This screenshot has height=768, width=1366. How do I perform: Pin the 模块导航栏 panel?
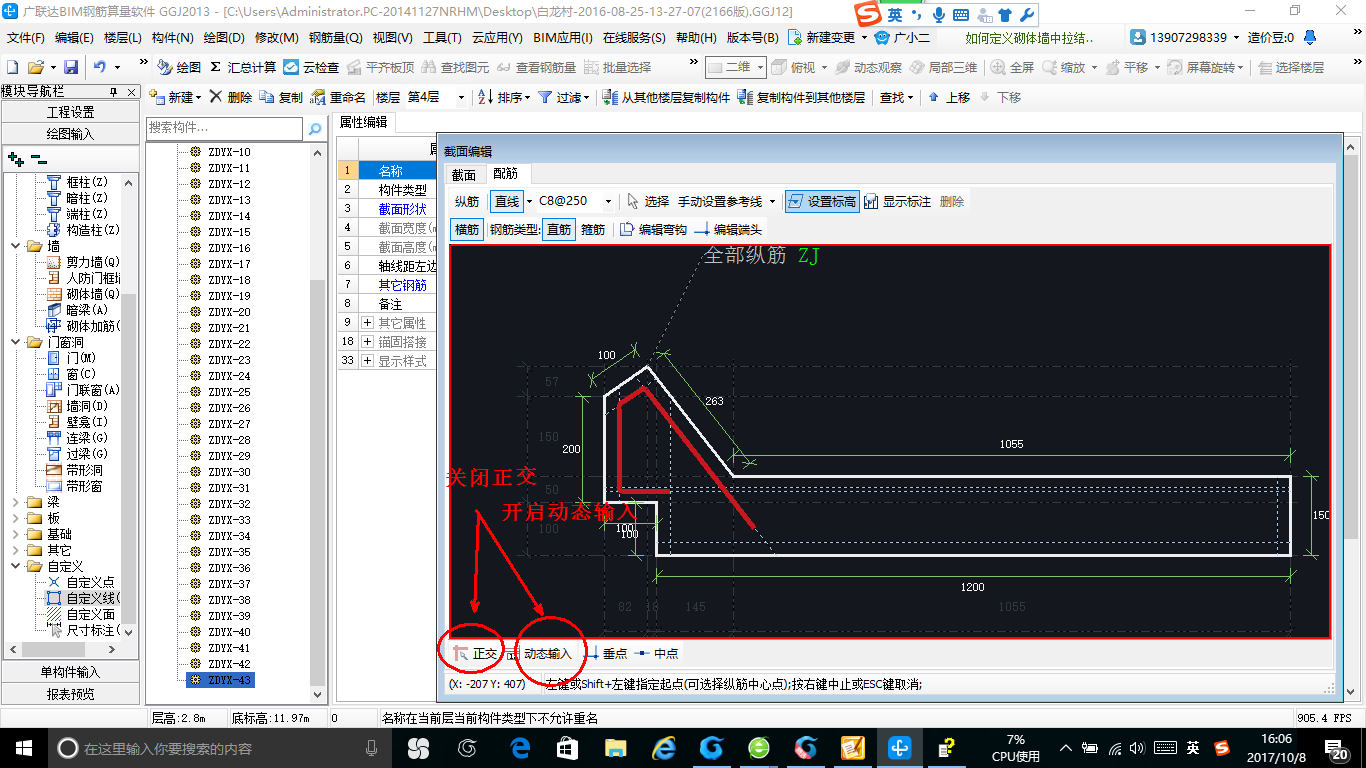(x=114, y=91)
